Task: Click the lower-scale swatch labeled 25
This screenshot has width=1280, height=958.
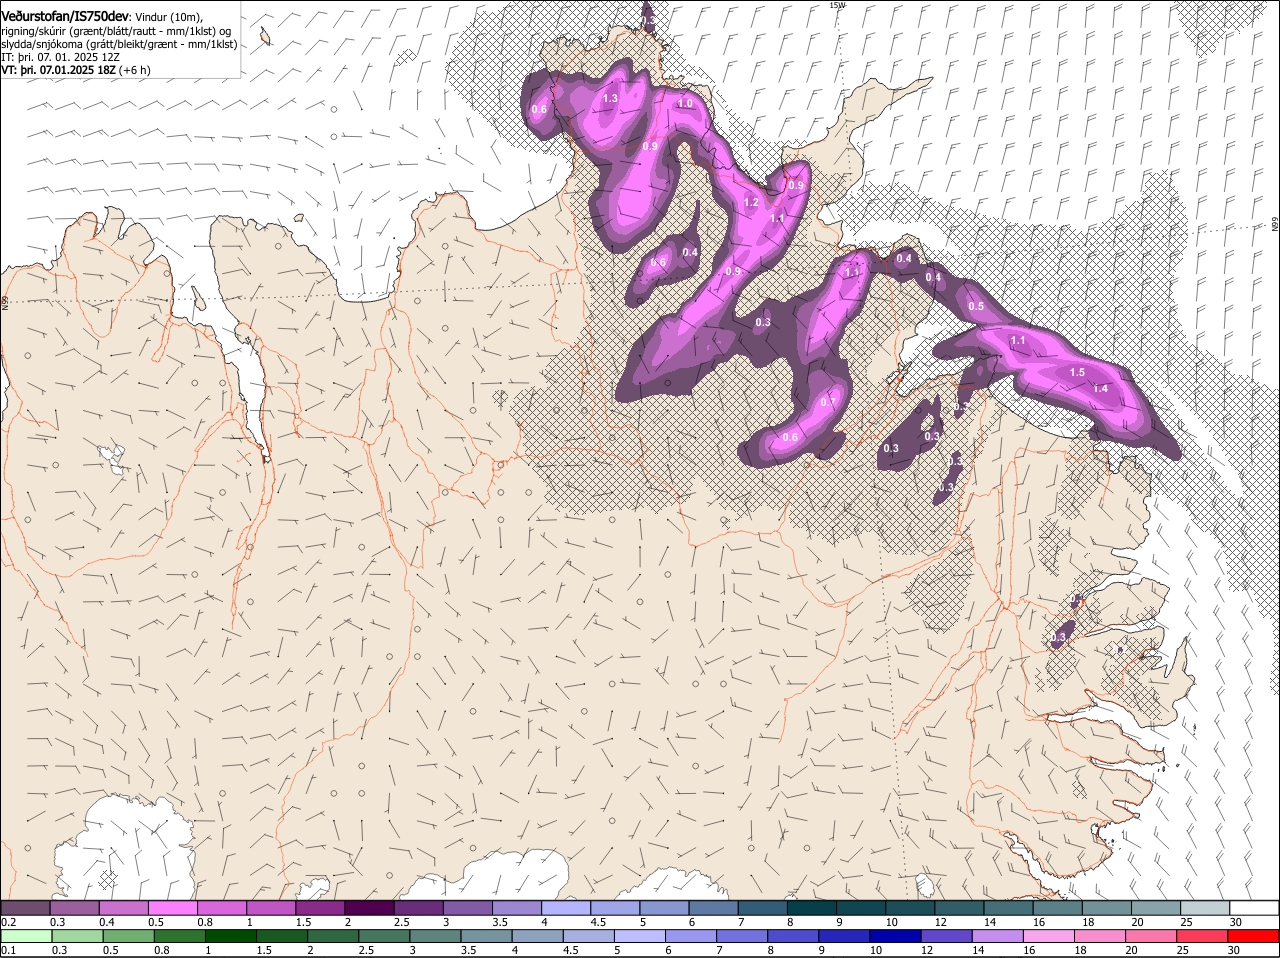Action: coord(1202,937)
